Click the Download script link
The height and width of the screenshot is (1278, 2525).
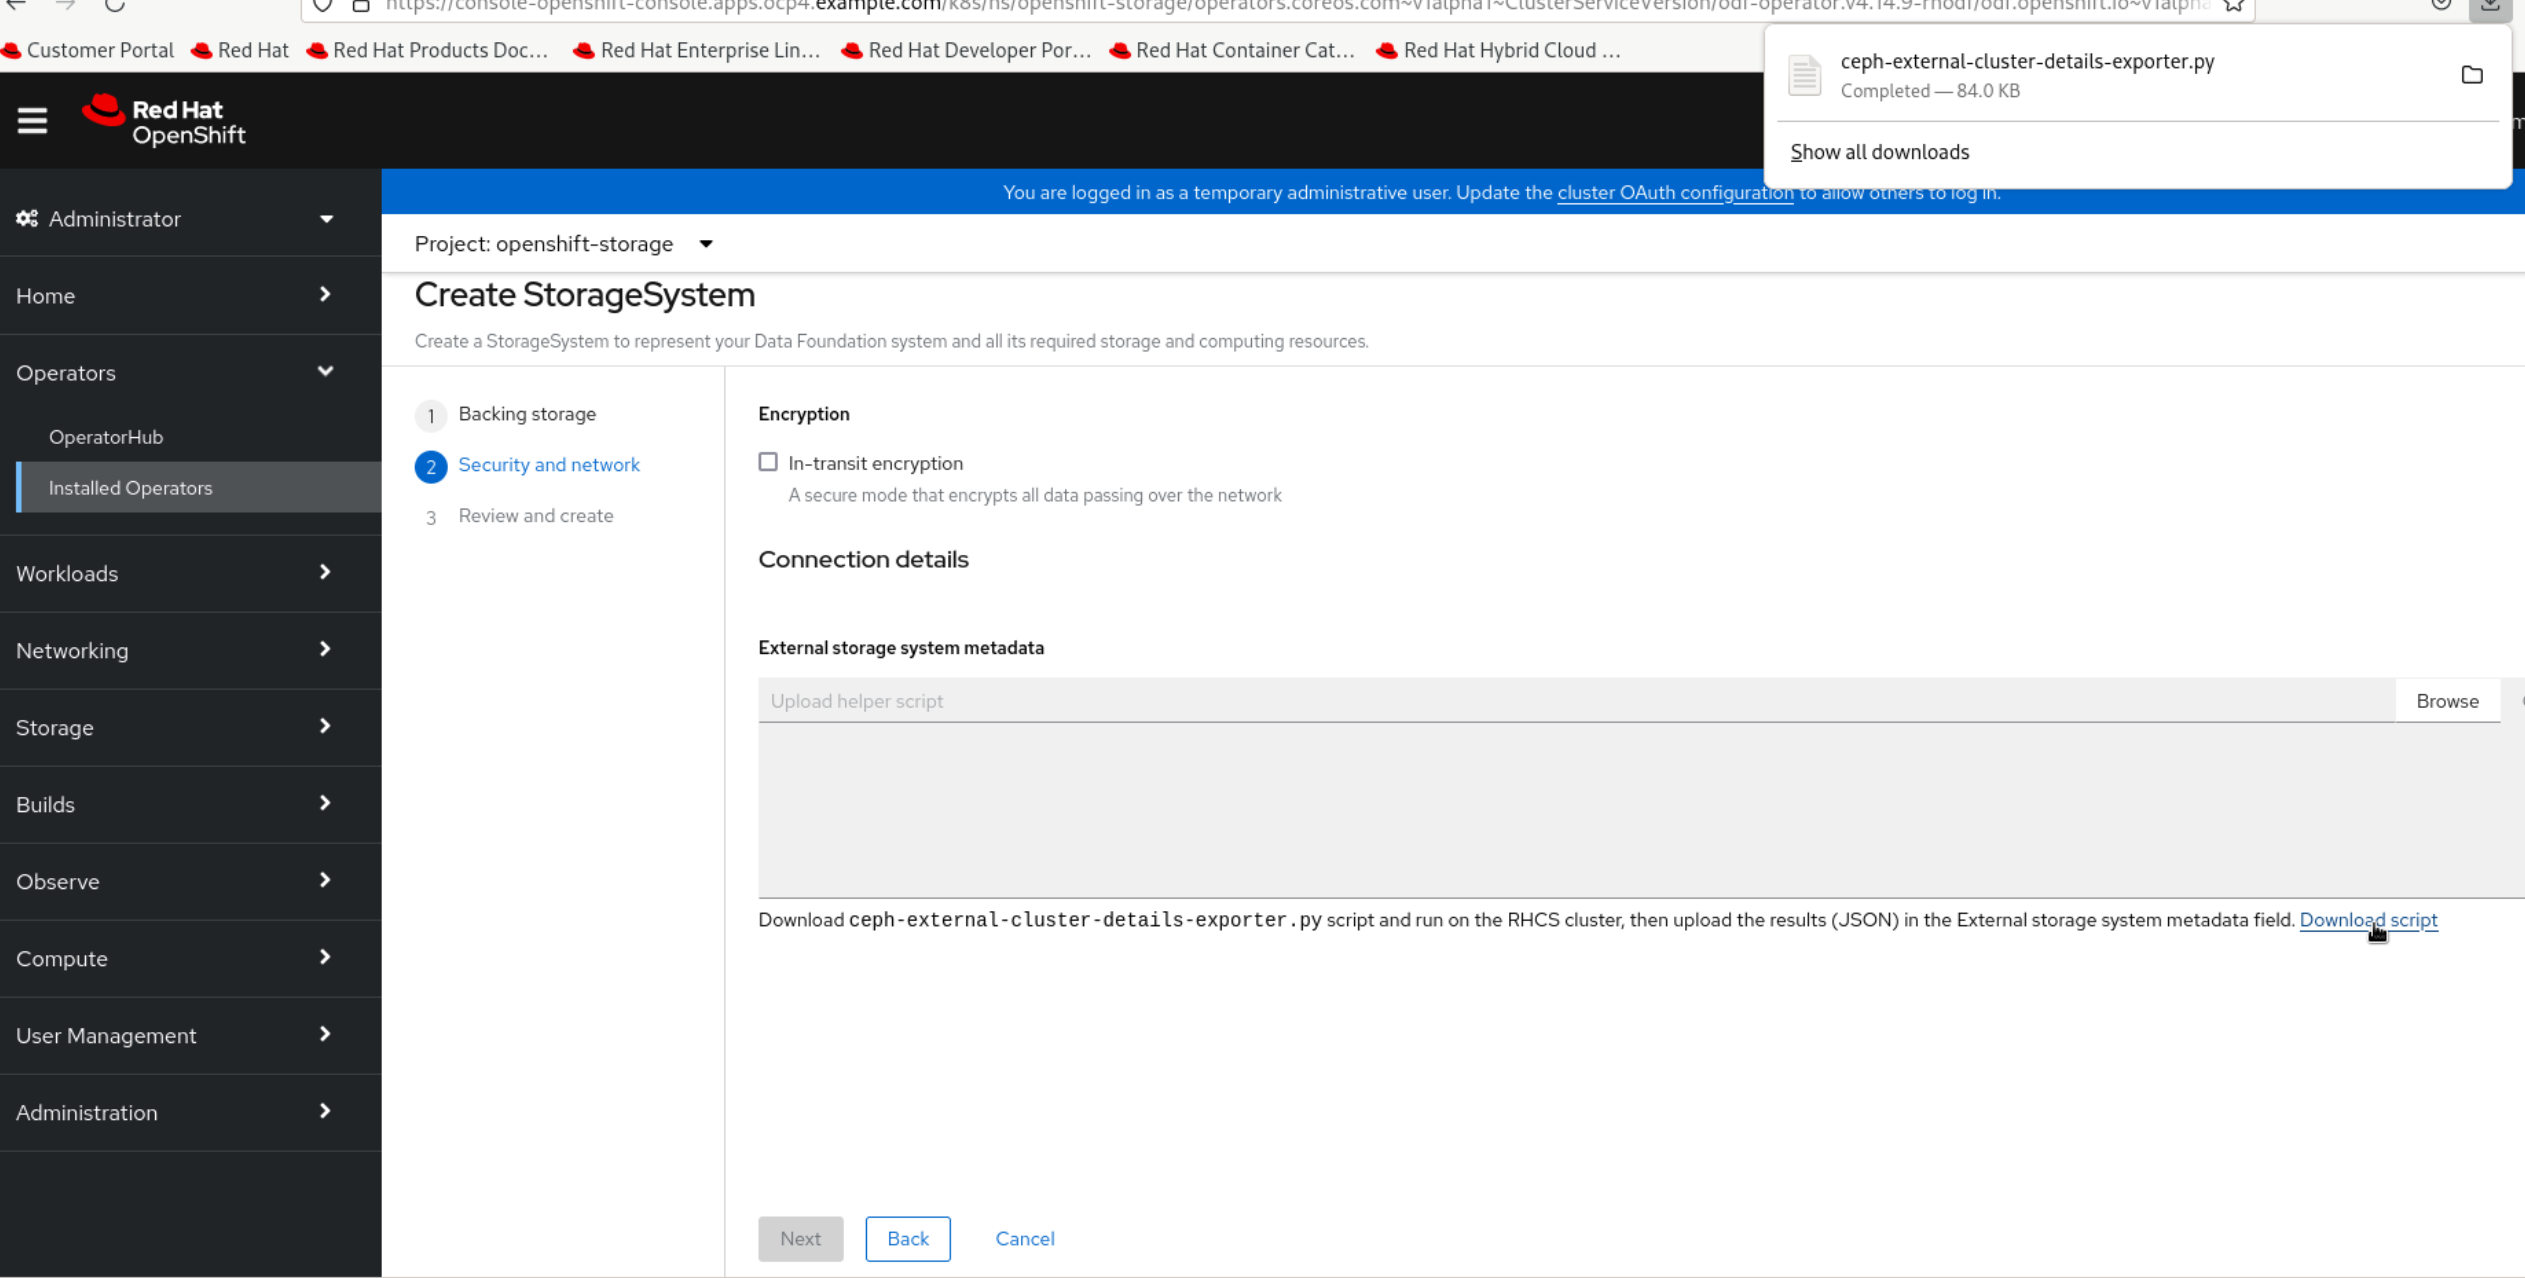coord(2369,920)
